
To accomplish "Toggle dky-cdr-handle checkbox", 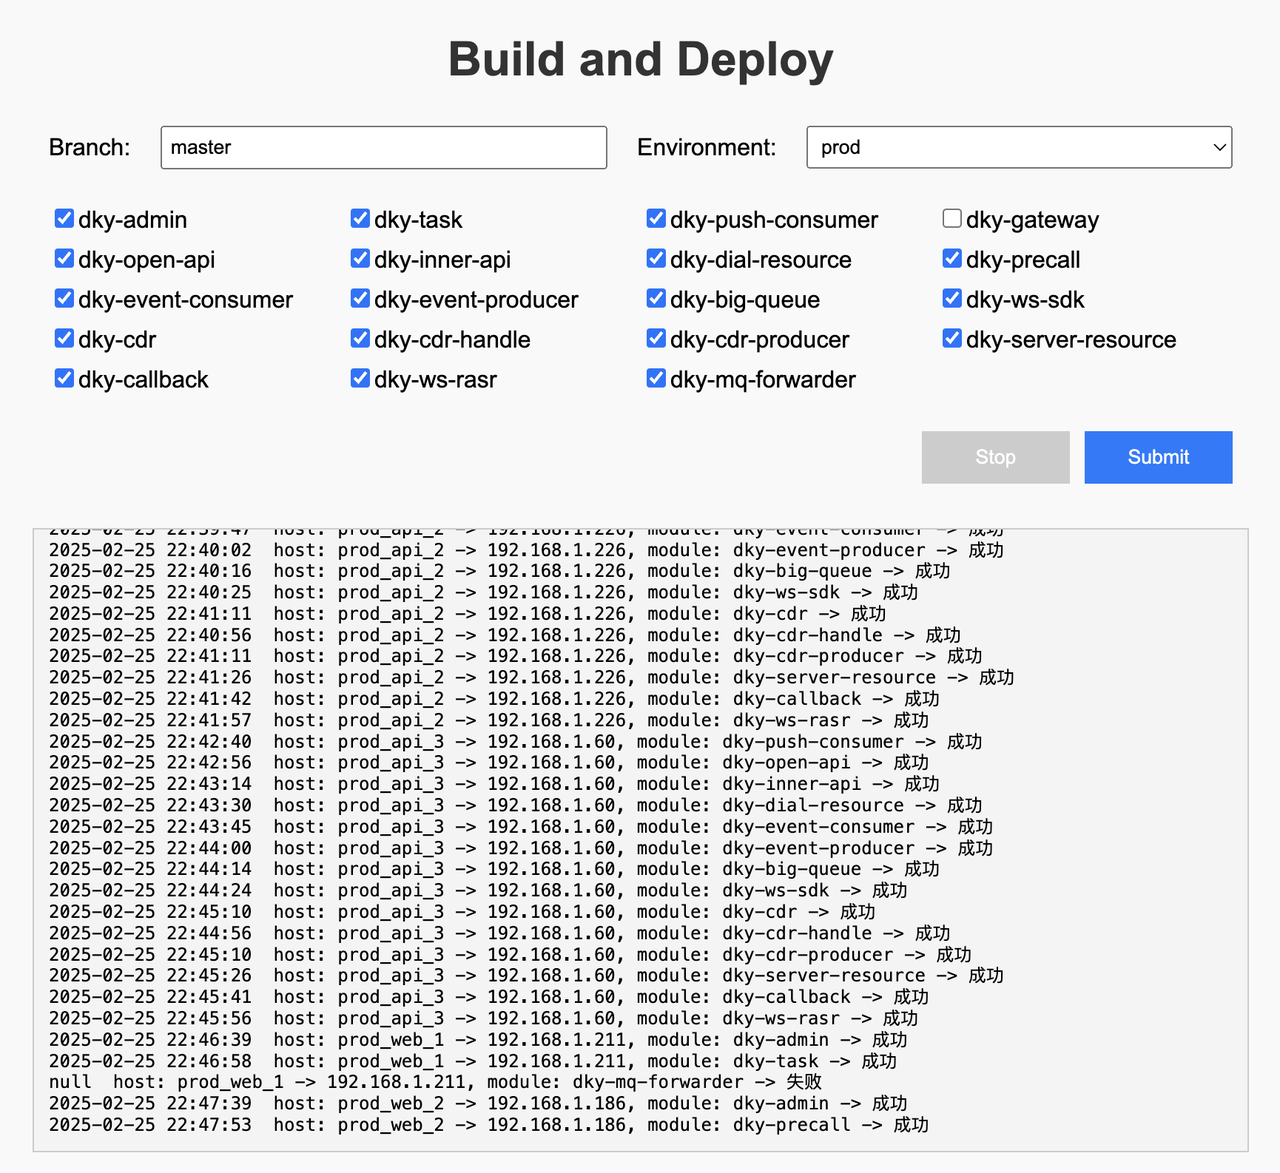I will tap(360, 339).
